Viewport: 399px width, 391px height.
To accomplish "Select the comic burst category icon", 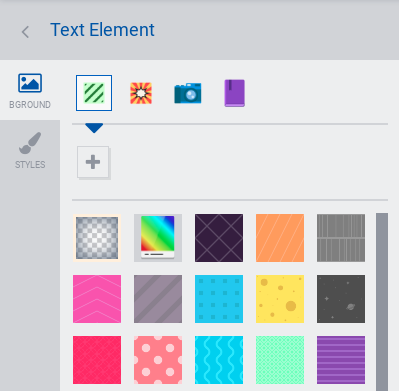I will pyautogui.click(x=141, y=93).
